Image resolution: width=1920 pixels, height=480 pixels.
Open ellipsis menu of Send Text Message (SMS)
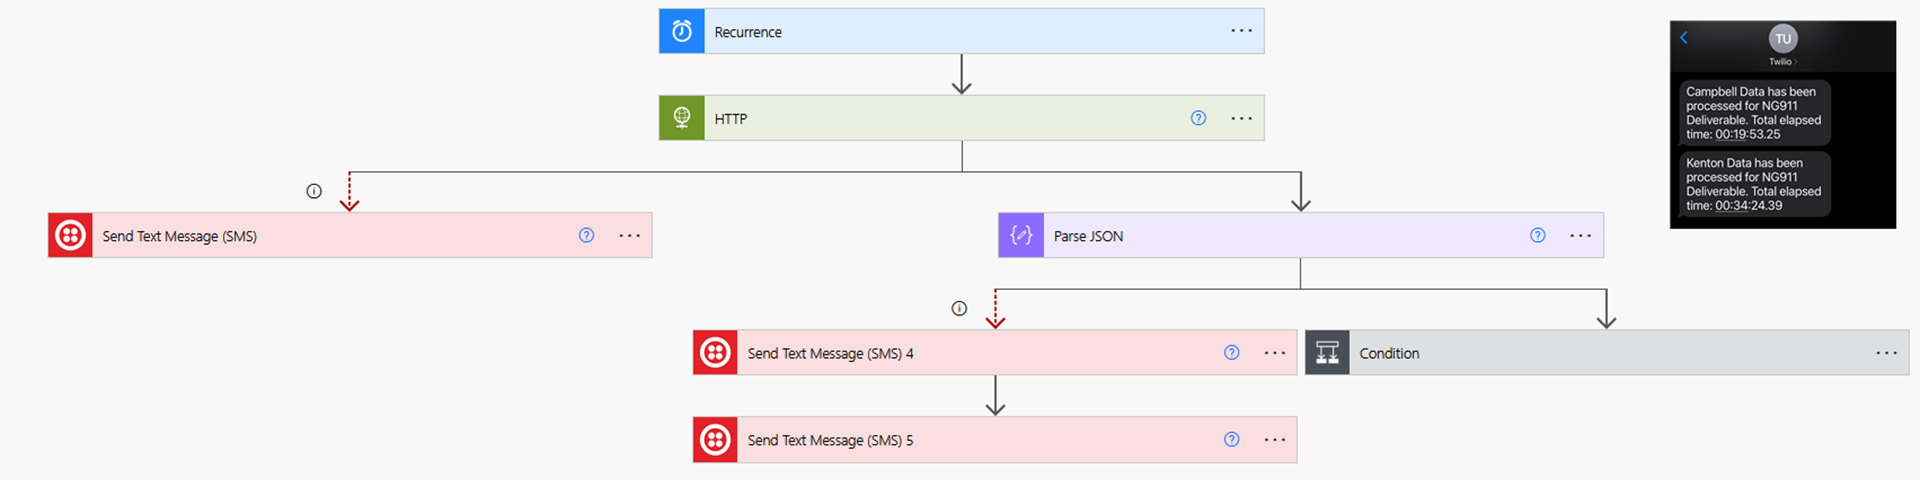pos(629,235)
